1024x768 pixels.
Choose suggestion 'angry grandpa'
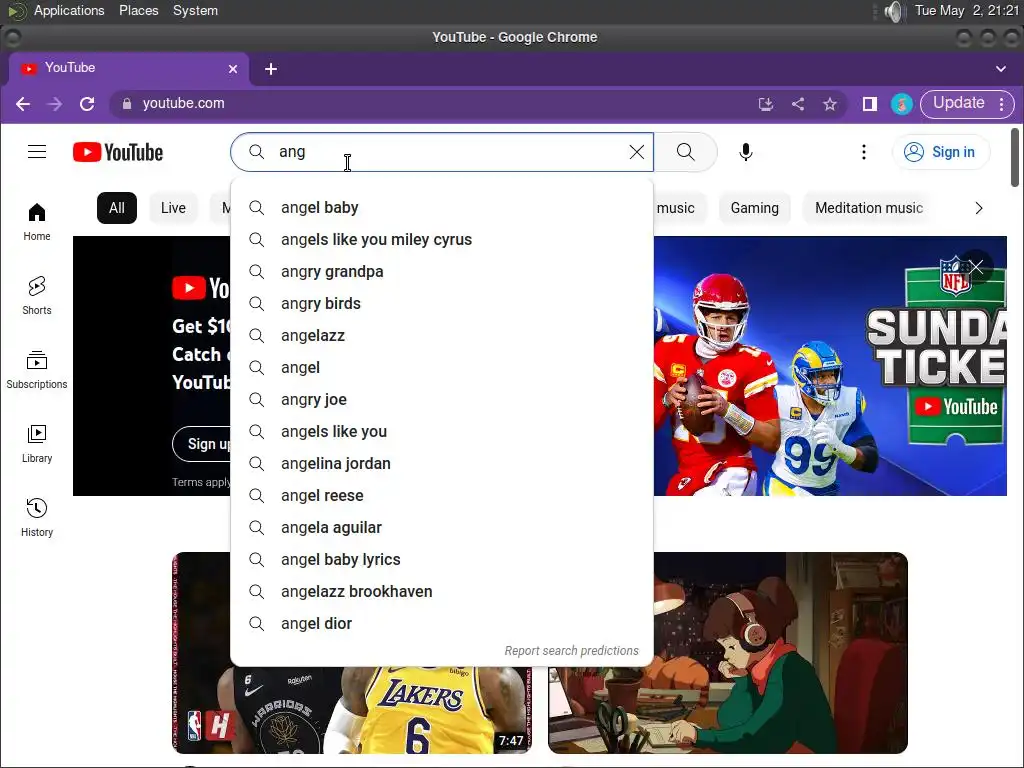(x=442, y=272)
